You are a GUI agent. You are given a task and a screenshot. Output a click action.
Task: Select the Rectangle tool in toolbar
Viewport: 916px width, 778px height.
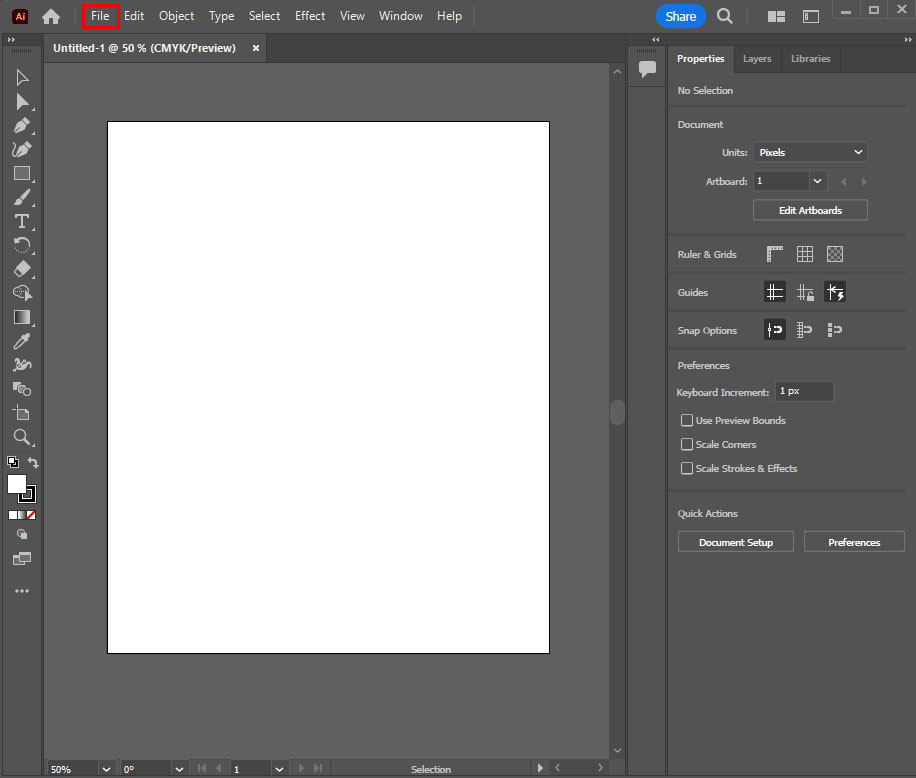pos(21,173)
